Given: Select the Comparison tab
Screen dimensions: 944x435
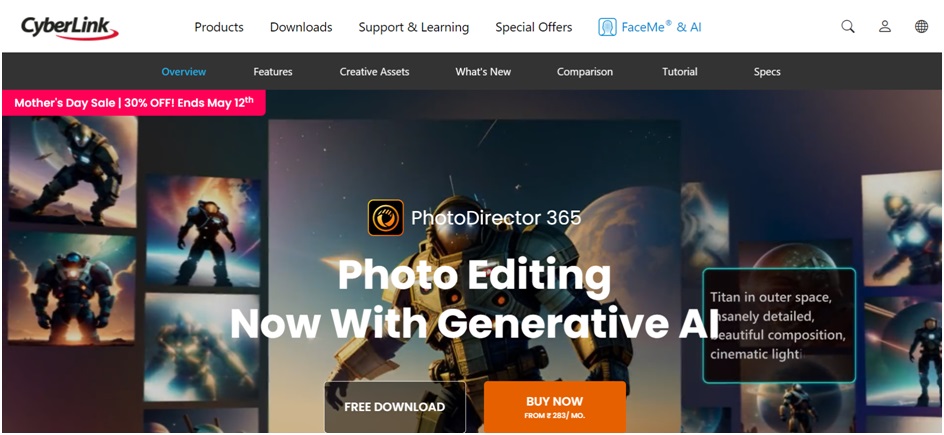Looking at the screenshot, I should point(585,72).
